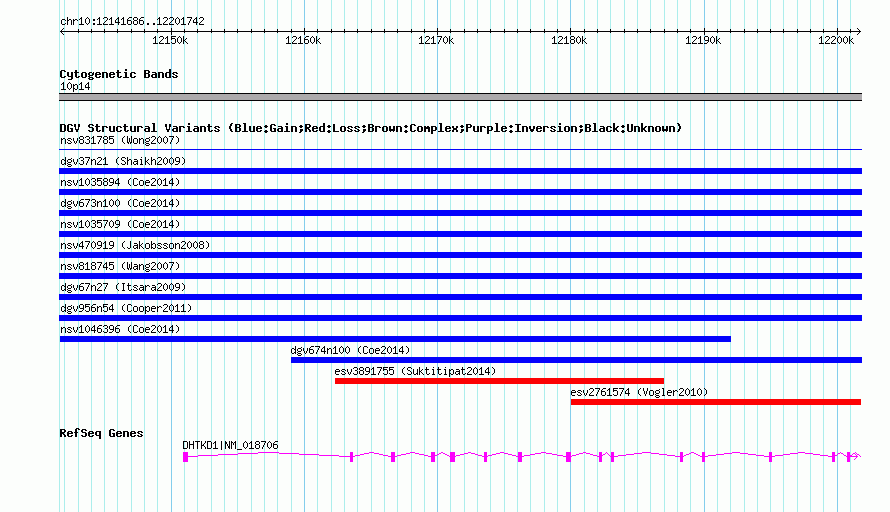Open variant nsv1046396 (Coe2014) label
The width and height of the screenshot is (890, 512).
tap(120, 329)
